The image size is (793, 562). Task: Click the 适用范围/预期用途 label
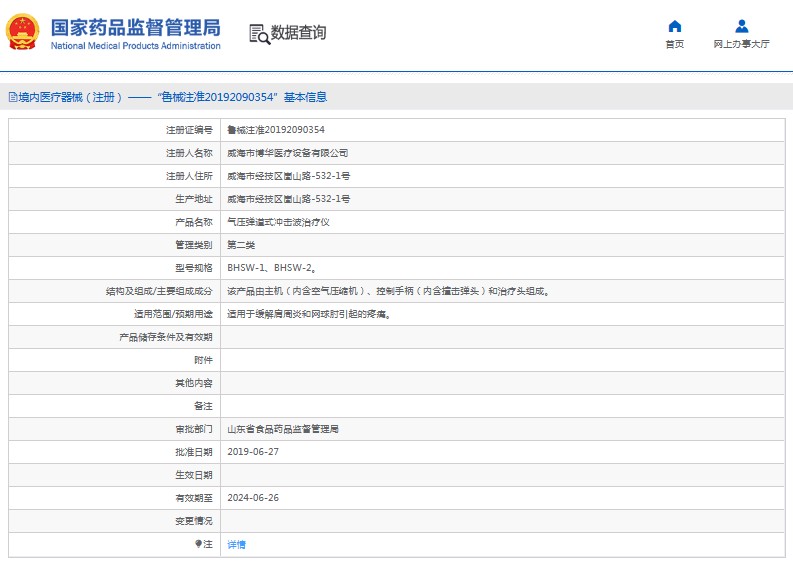[173, 314]
